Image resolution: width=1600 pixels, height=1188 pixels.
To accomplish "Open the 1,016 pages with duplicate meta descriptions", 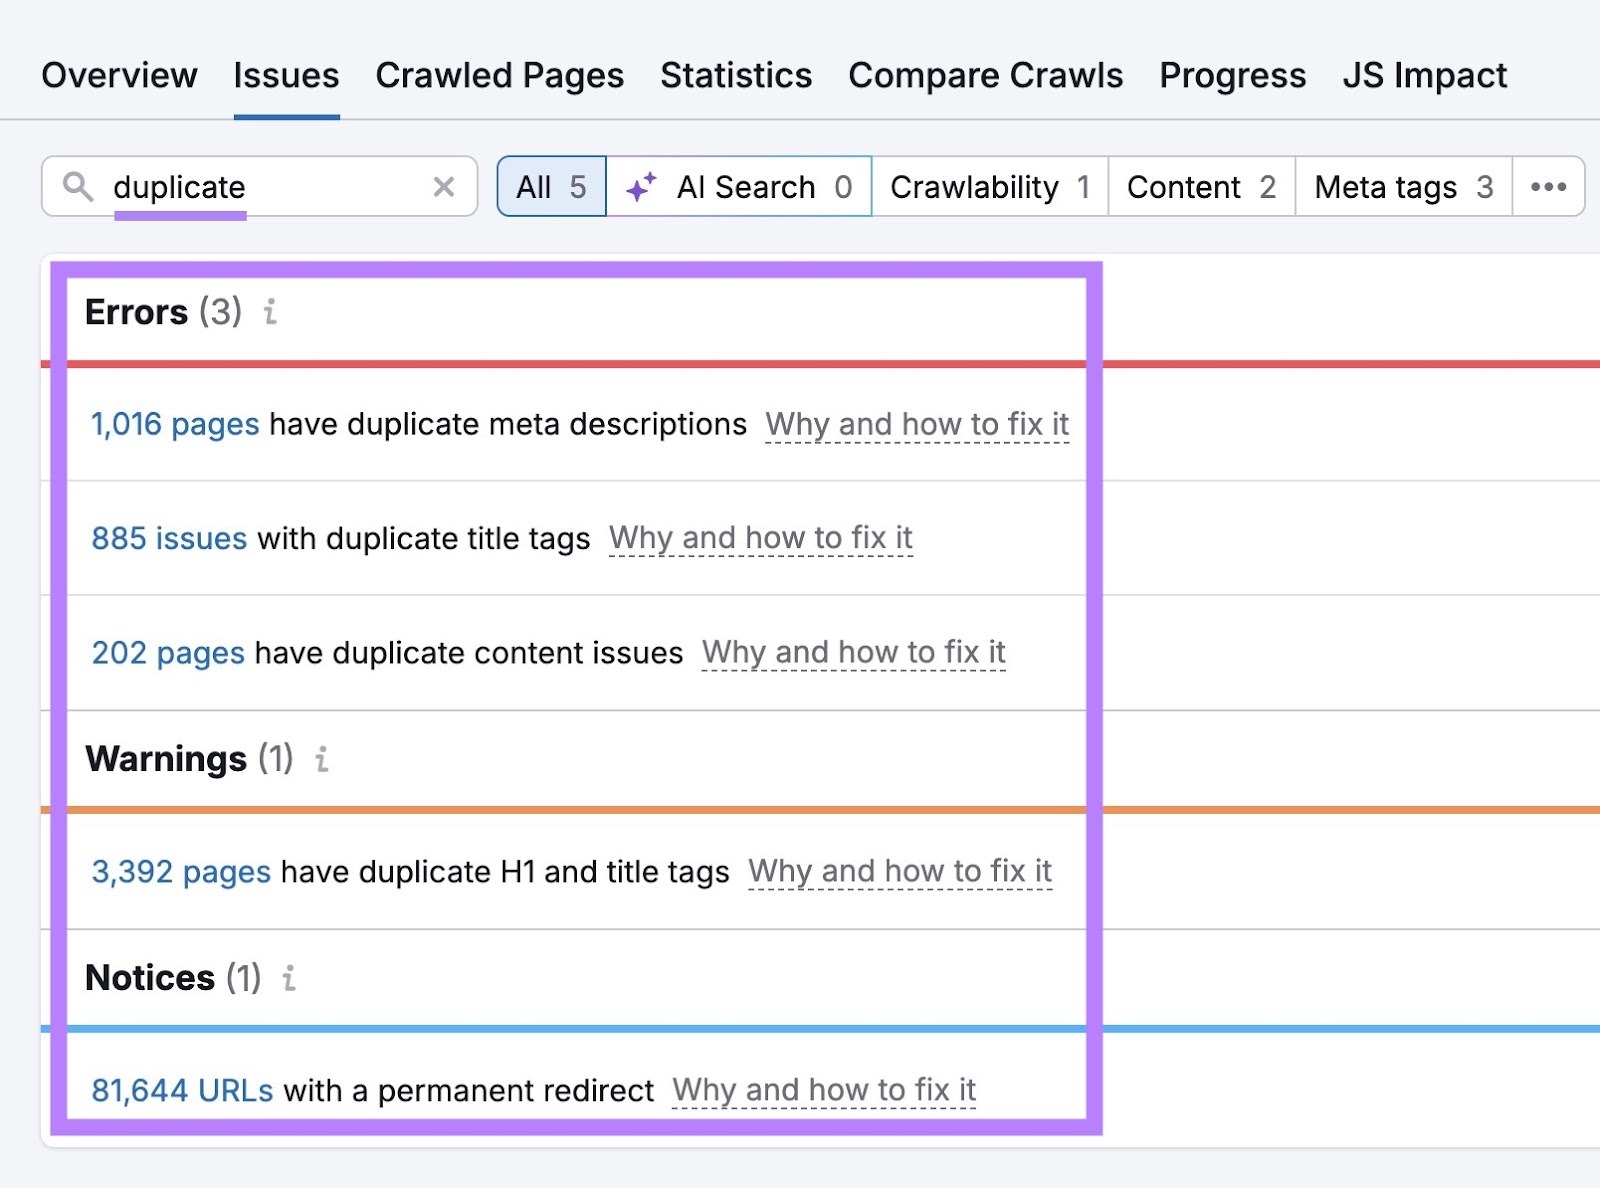I will pyautogui.click(x=173, y=424).
